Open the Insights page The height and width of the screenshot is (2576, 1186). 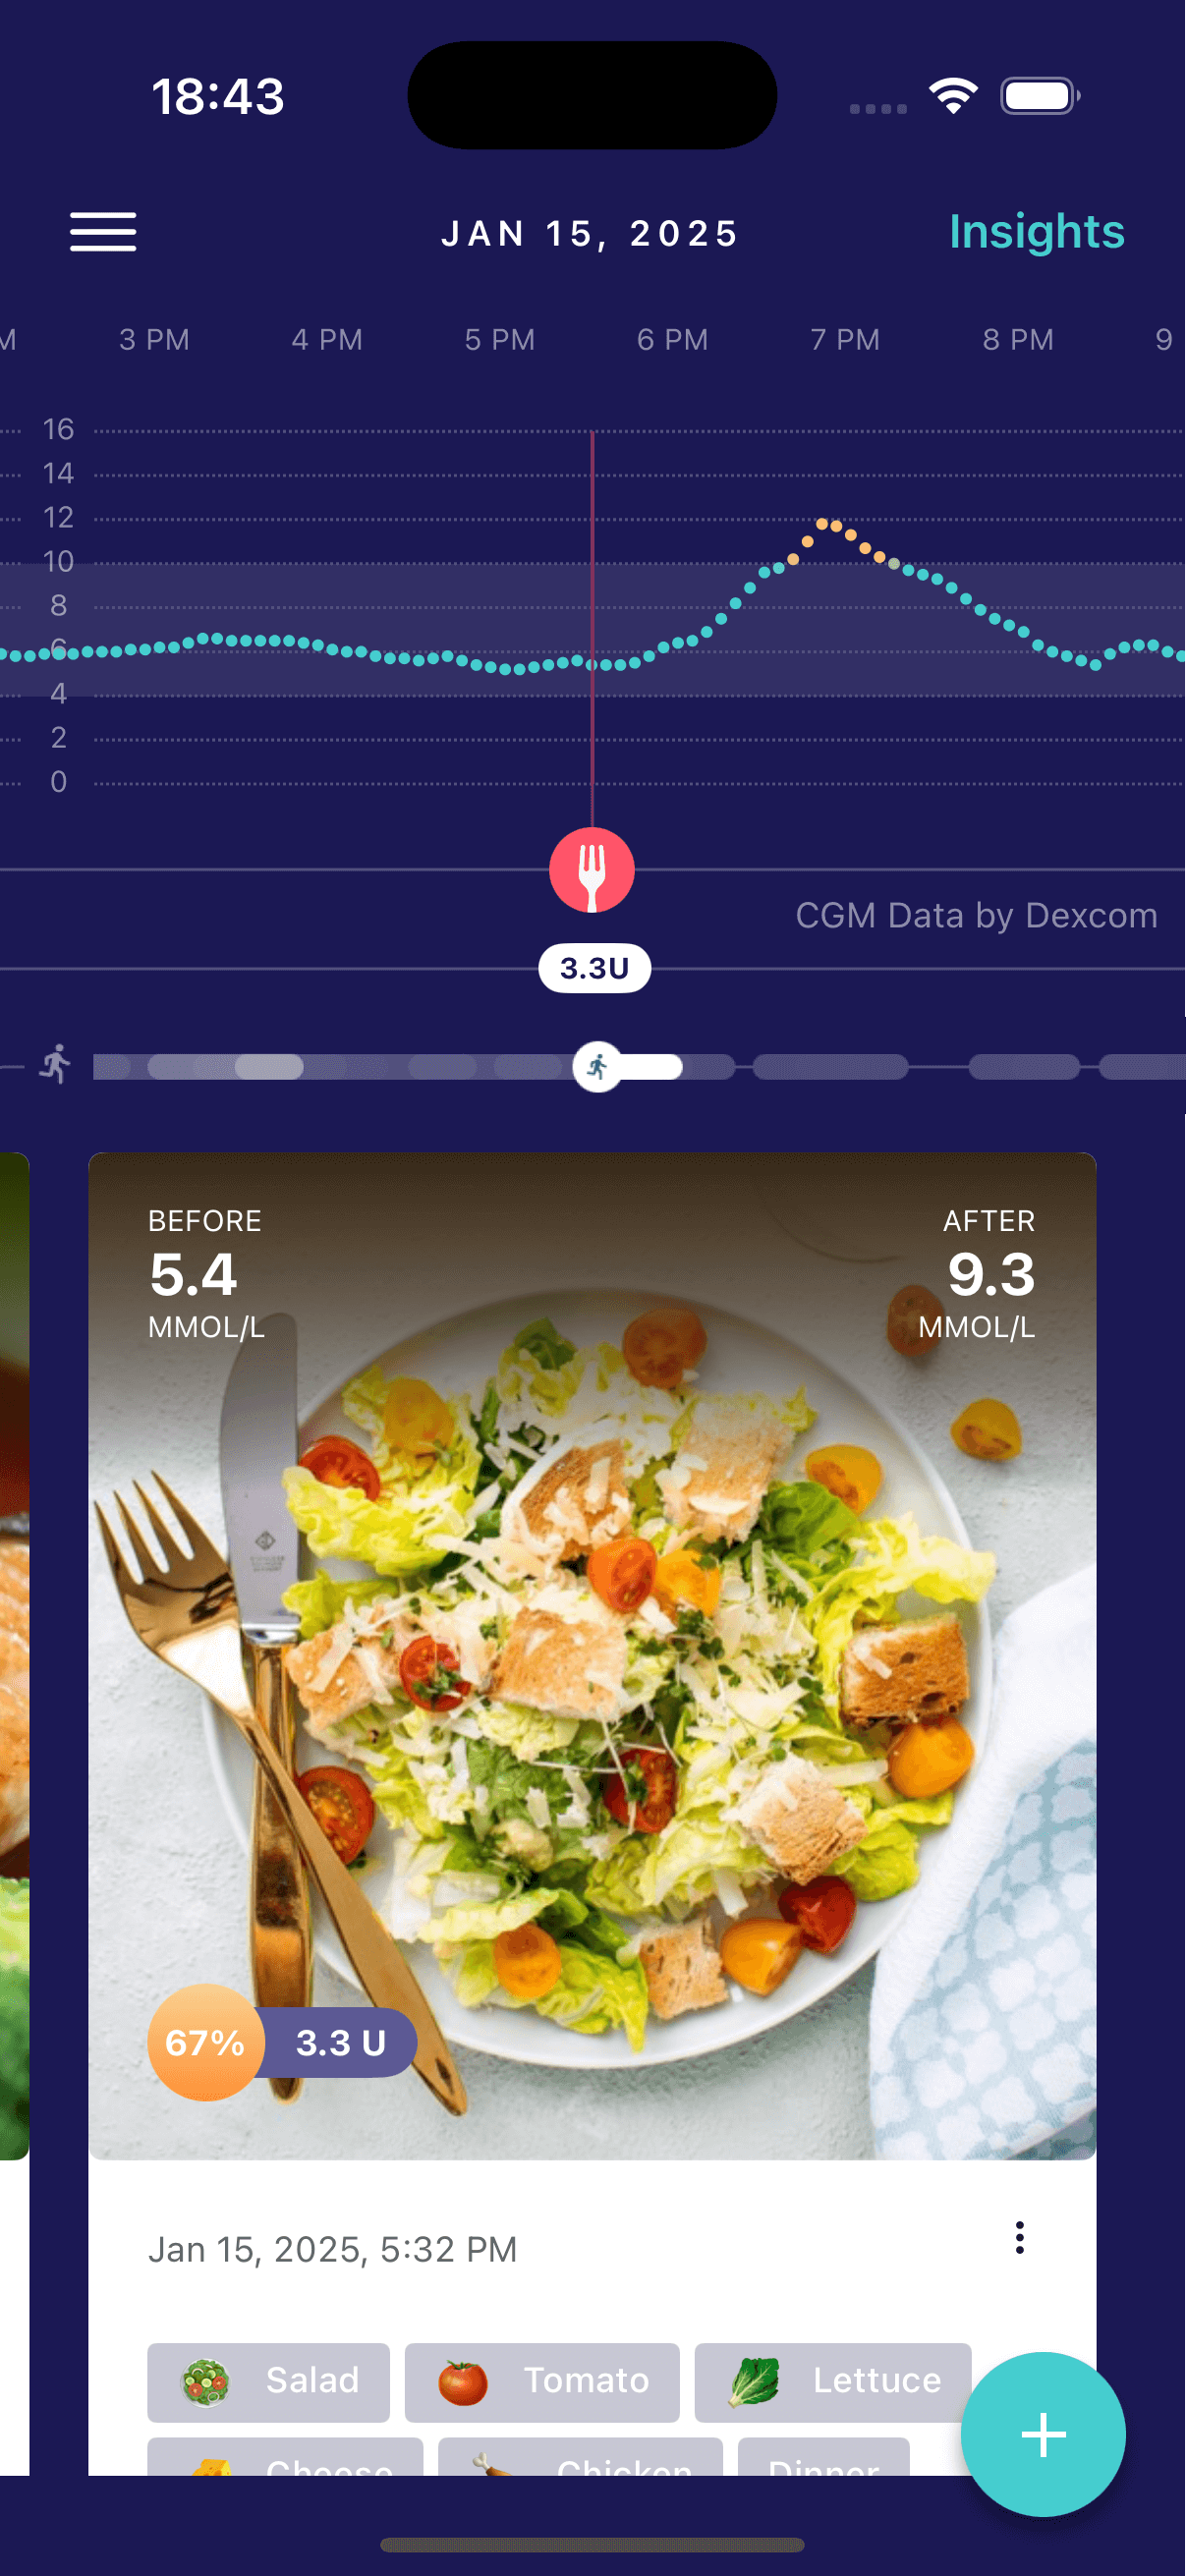tap(1036, 232)
